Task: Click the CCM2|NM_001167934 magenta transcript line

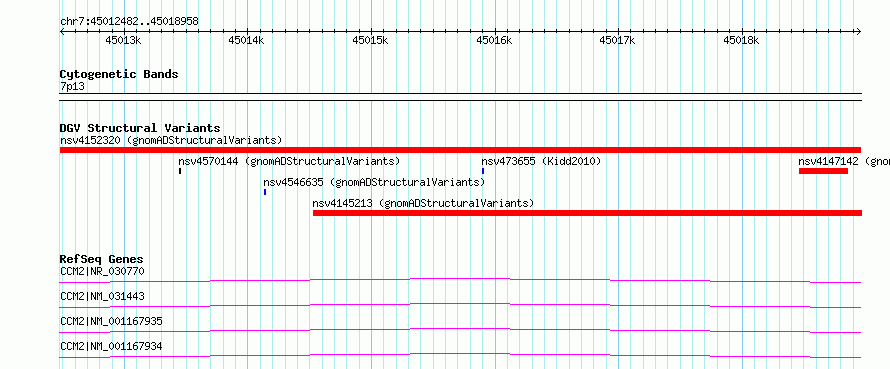Action: point(460,355)
